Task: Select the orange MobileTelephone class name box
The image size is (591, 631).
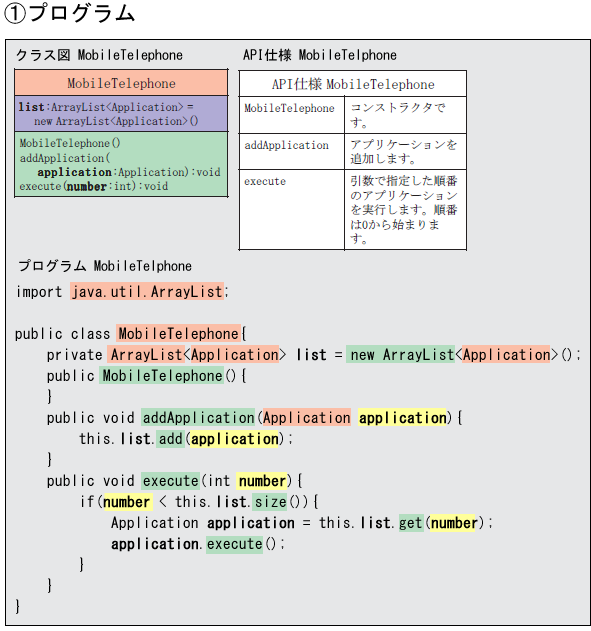Action: click(121, 83)
